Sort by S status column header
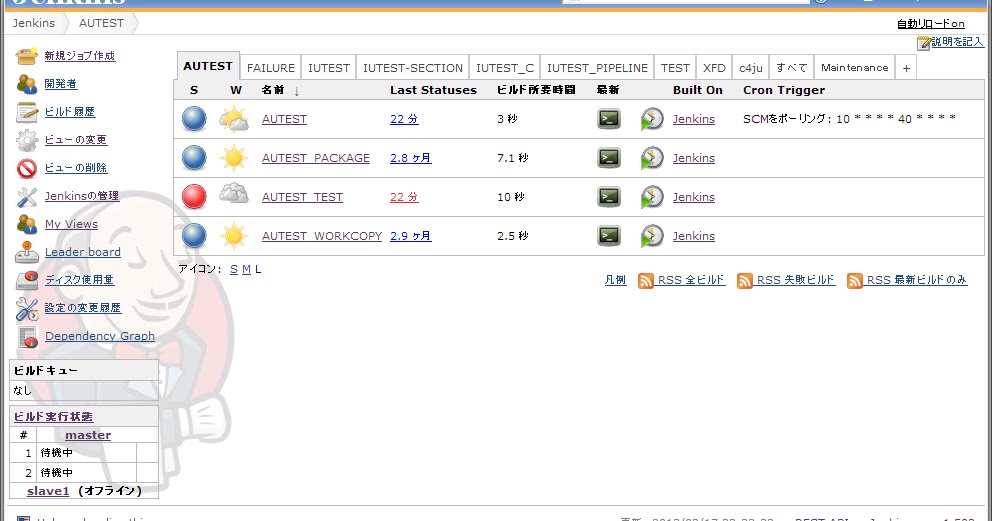 pyautogui.click(x=194, y=90)
